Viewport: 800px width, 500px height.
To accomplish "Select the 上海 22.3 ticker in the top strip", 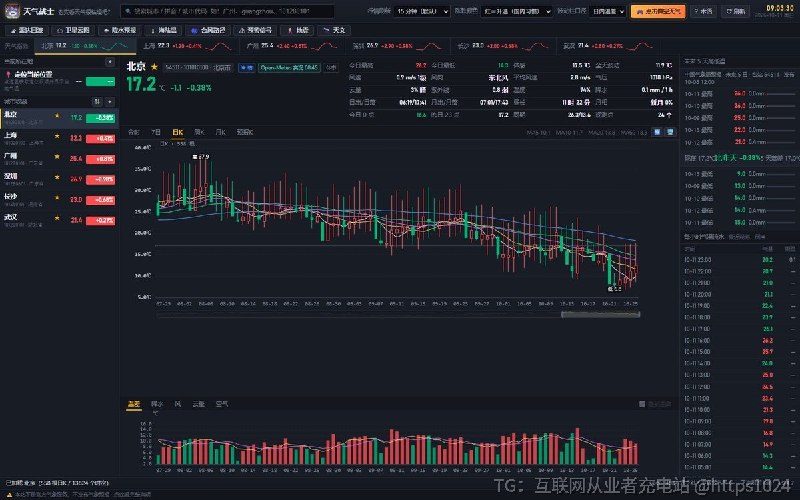I will (x=187, y=46).
